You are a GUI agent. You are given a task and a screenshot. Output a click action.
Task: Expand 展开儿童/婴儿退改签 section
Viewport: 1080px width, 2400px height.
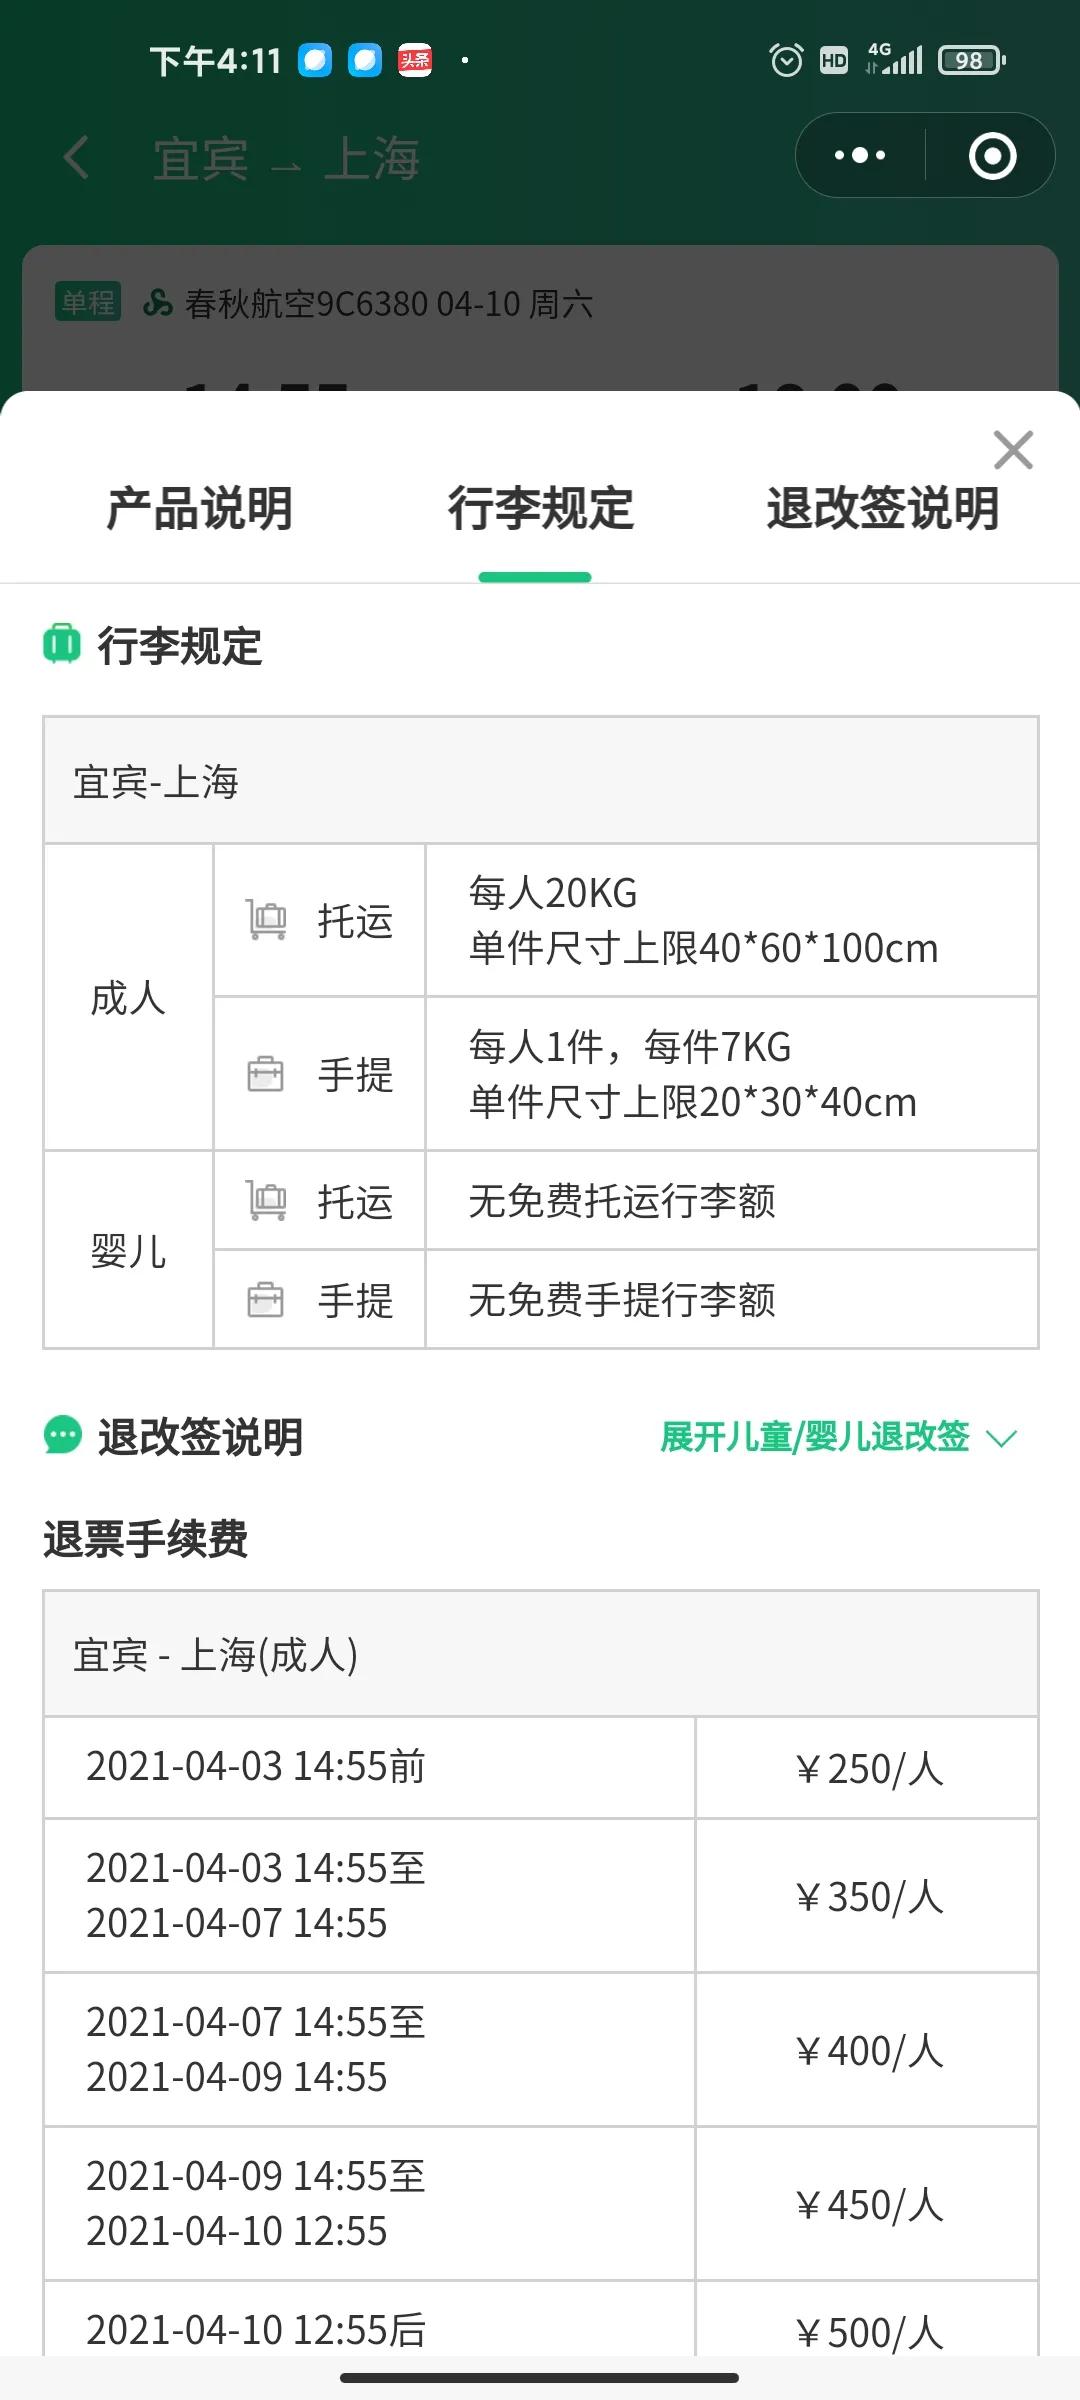(814, 1437)
